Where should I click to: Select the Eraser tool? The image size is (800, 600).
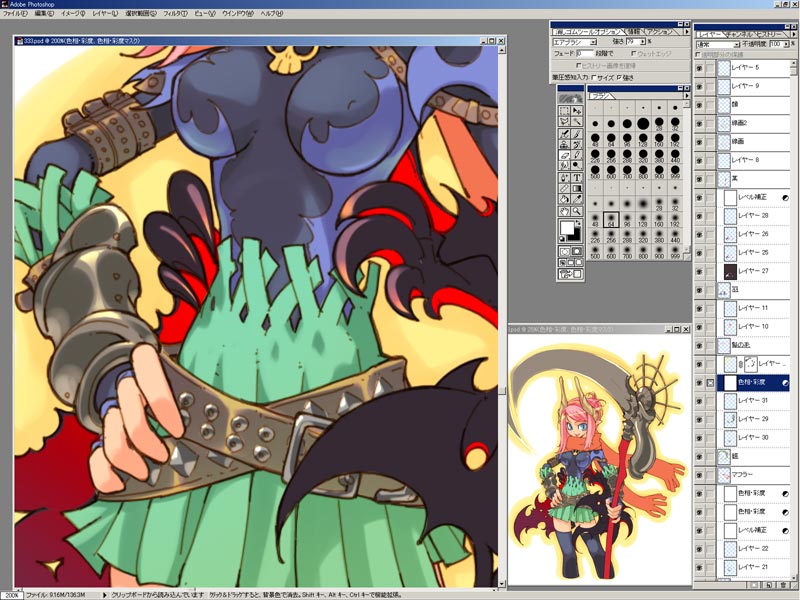564,155
